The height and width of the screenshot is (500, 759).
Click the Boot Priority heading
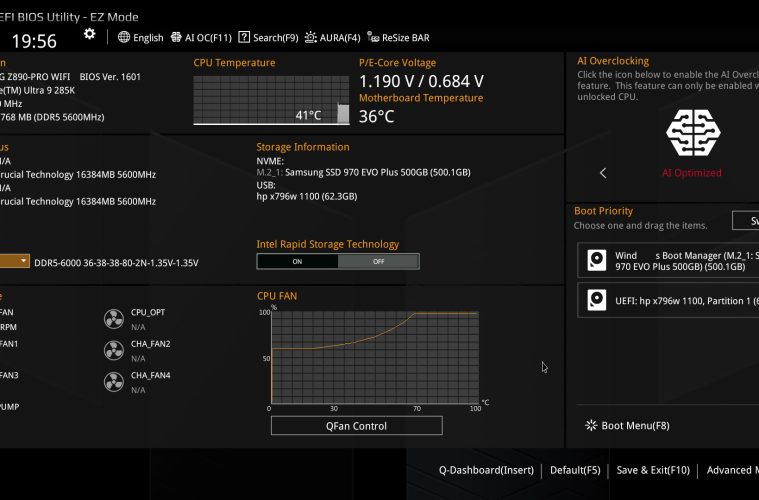(604, 211)
